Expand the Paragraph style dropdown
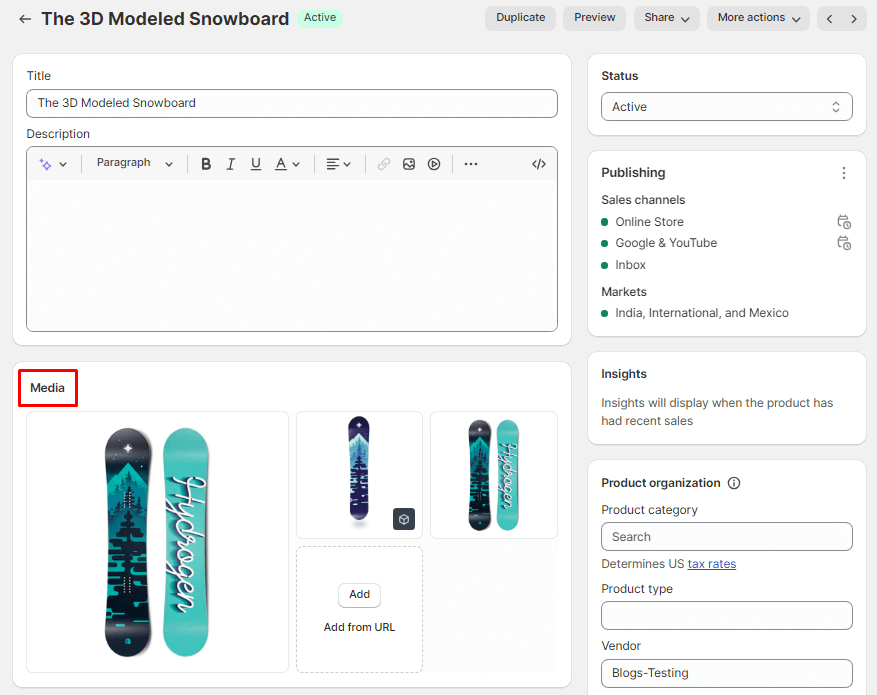The width and height of the screenshot is (877, 695). click(x=135, y=163)
